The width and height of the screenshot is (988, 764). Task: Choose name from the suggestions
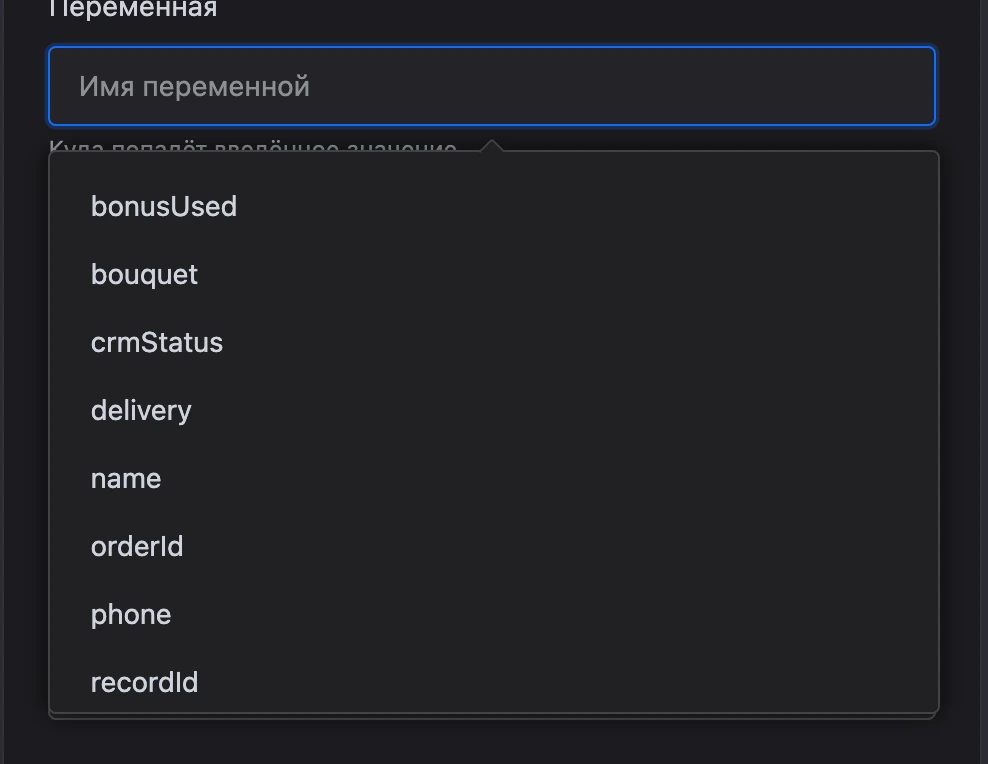(493, 479)
